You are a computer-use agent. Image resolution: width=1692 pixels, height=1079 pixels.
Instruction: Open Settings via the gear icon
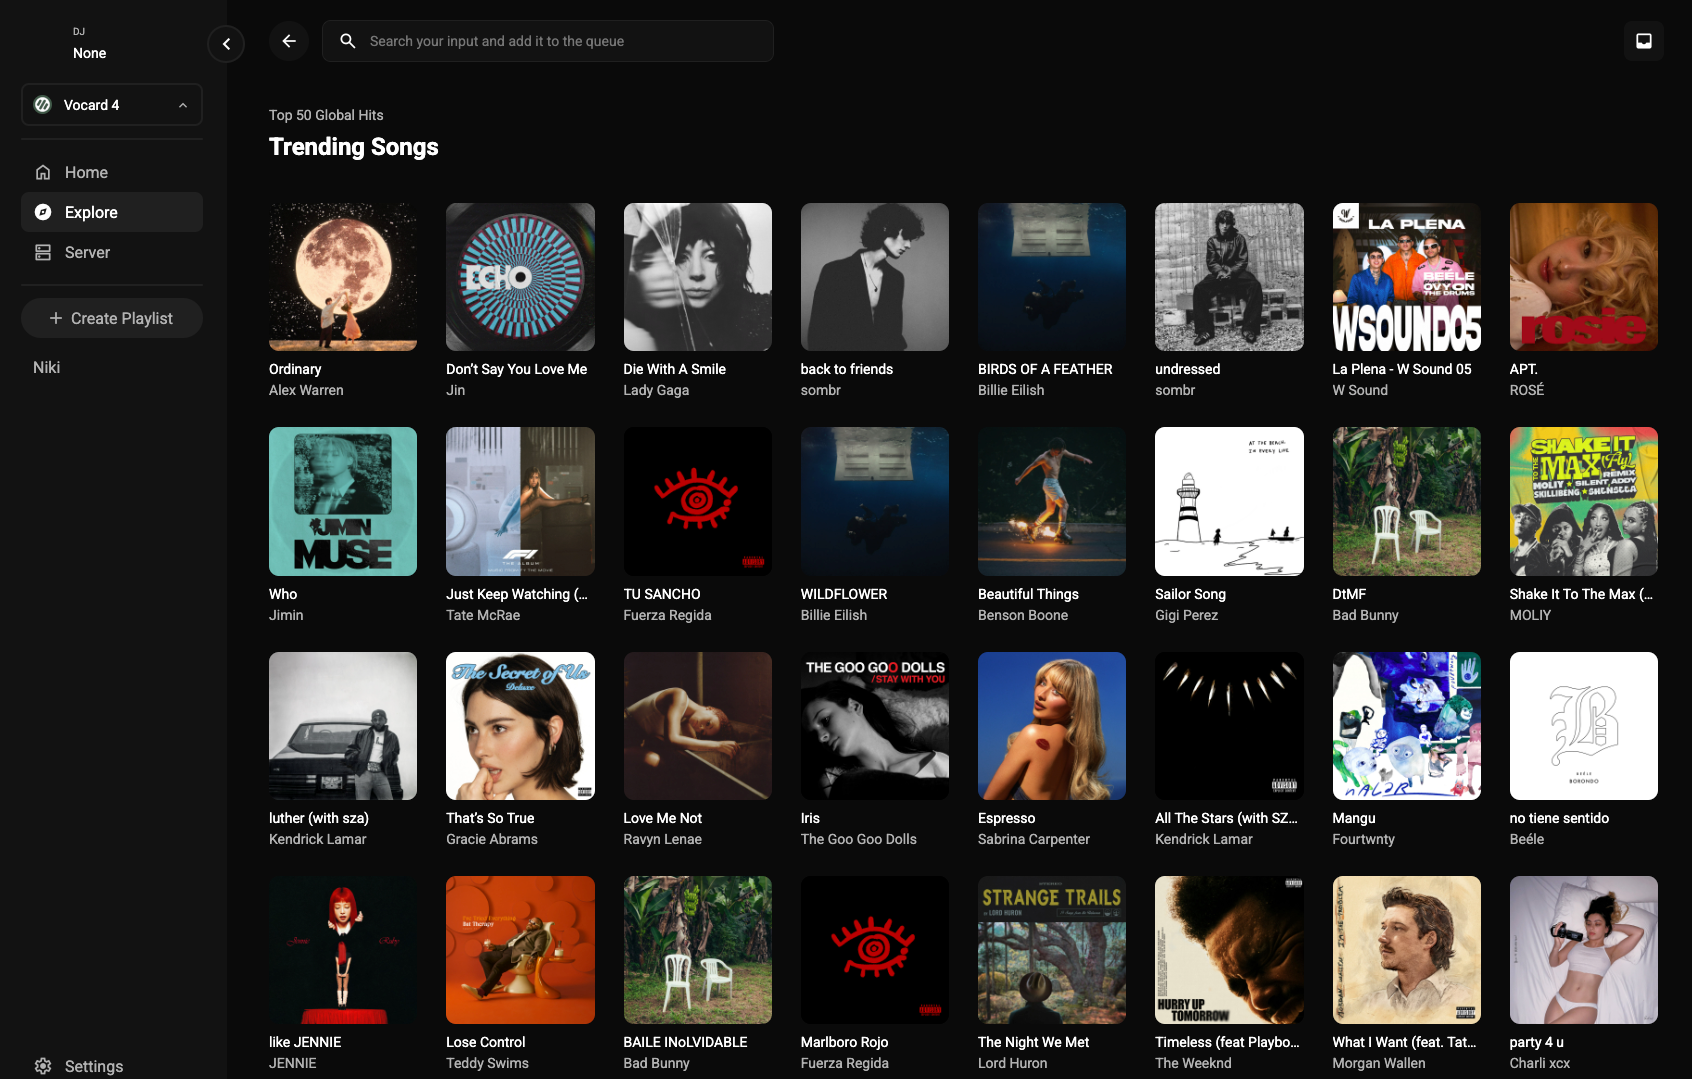pyautogui.click(x=43, y=1066)
